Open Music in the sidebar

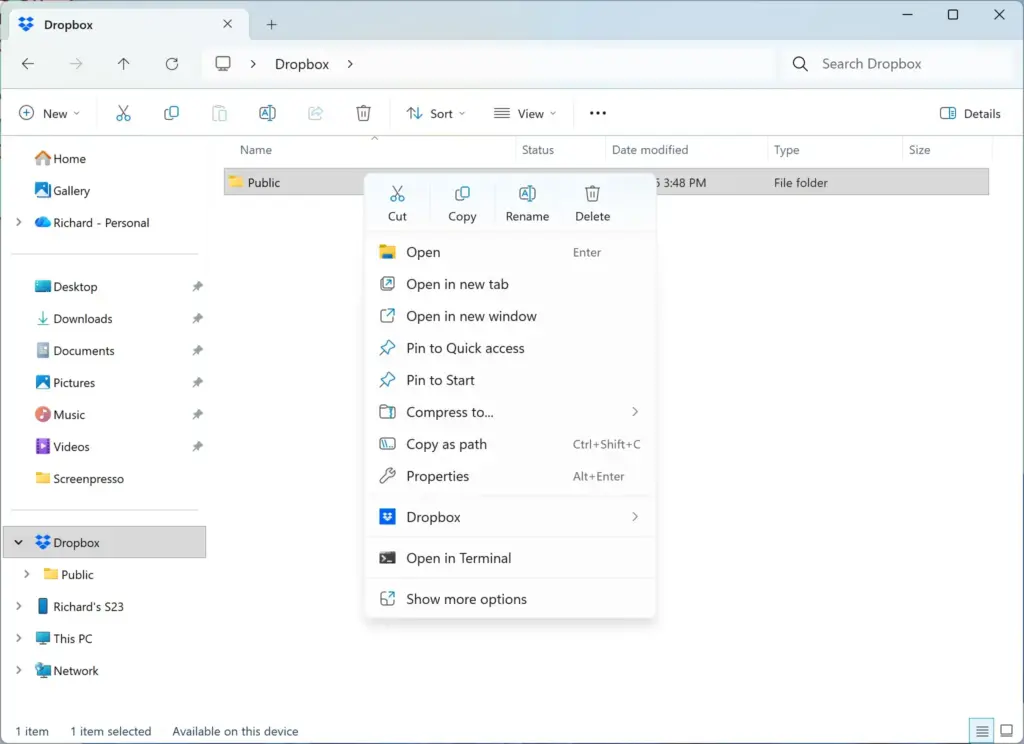[x=69, y=415]
